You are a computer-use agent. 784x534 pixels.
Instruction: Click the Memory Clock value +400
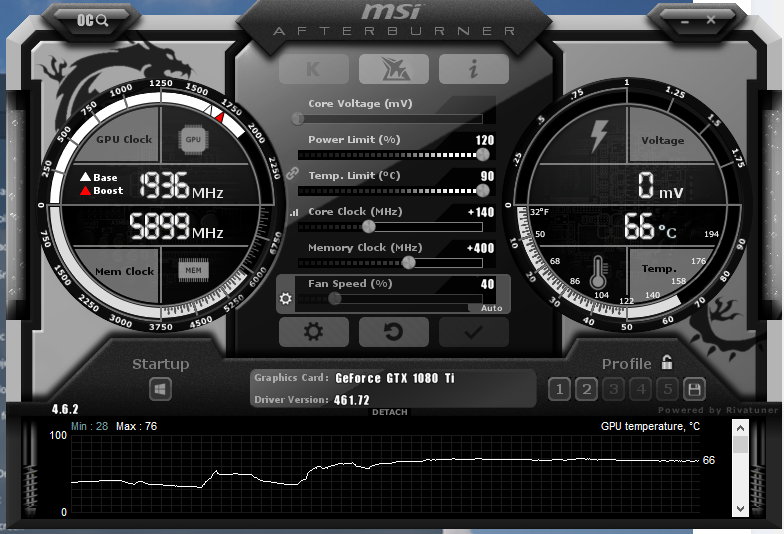480,248
